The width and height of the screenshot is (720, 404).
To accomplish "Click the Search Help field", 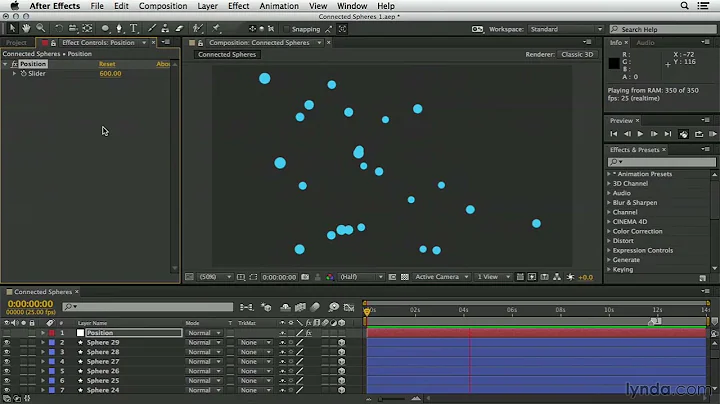I will pyautogui.click(x=663, y=29).
